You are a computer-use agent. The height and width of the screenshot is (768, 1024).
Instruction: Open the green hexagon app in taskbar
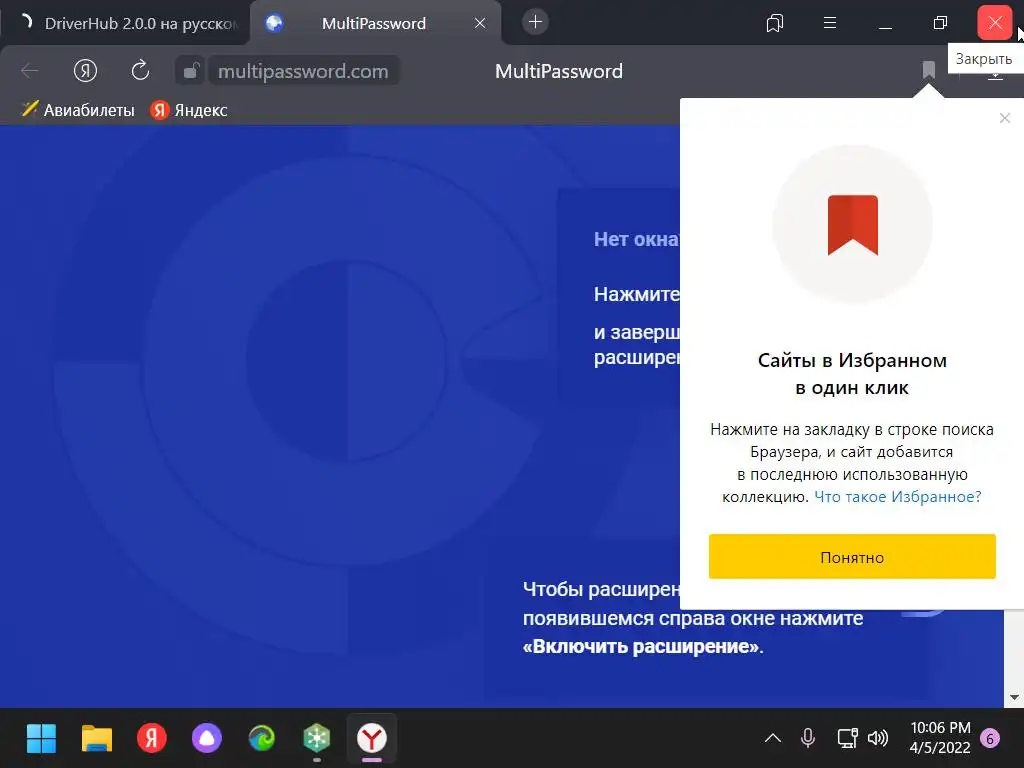click(x=317, y=739)
